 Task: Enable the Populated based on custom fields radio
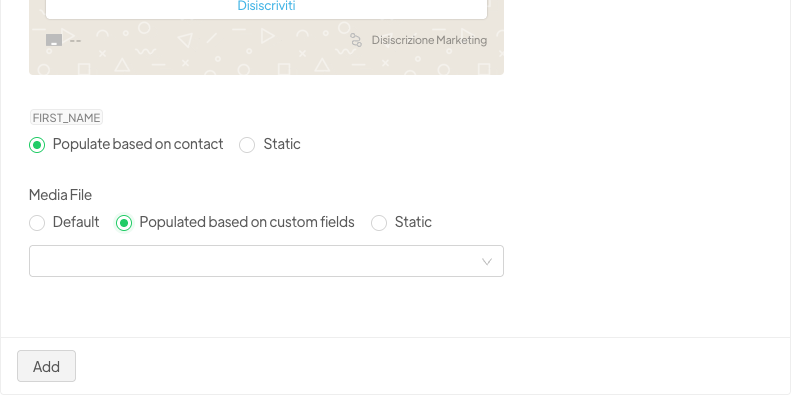124,223
